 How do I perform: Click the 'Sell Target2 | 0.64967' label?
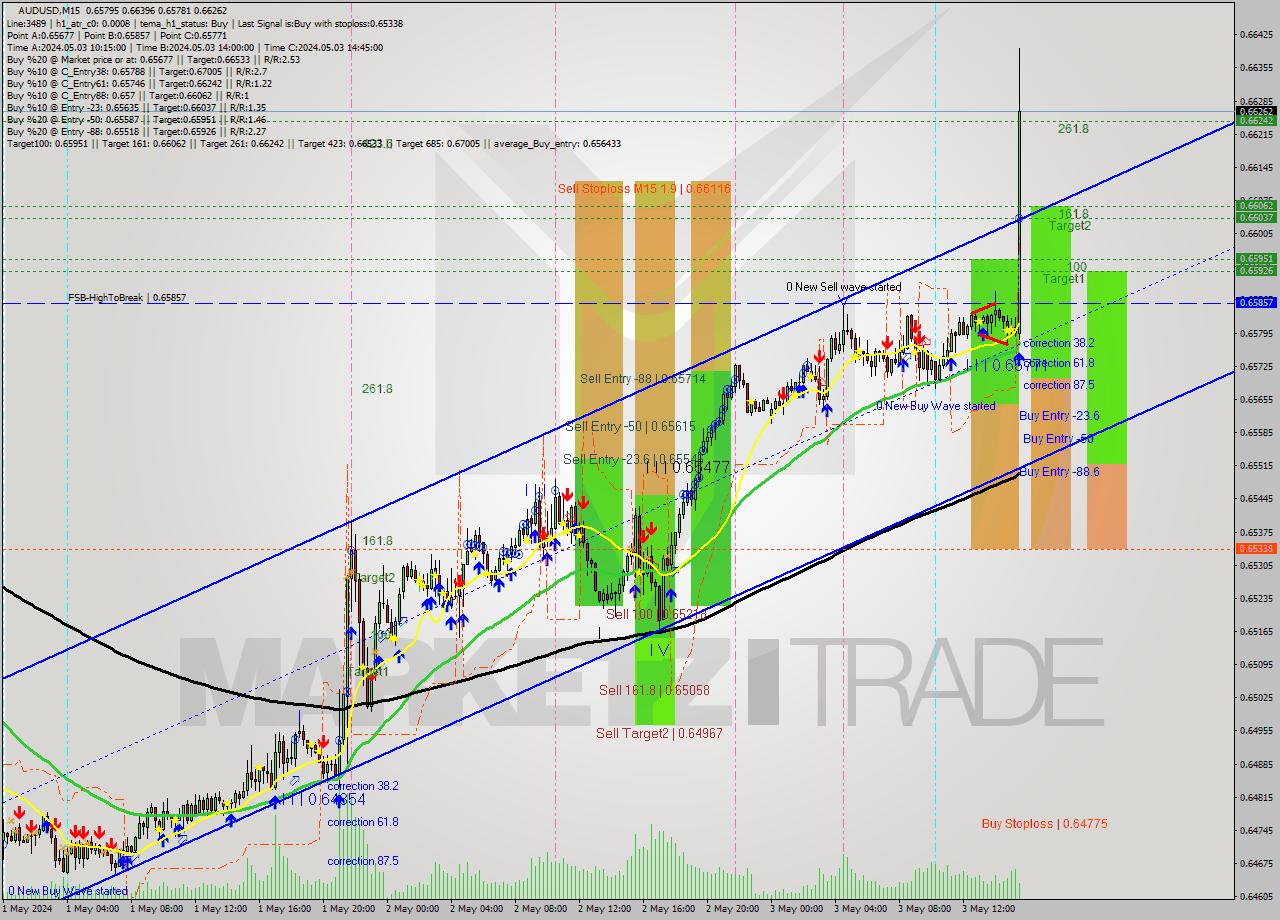(x=659, y=733)
